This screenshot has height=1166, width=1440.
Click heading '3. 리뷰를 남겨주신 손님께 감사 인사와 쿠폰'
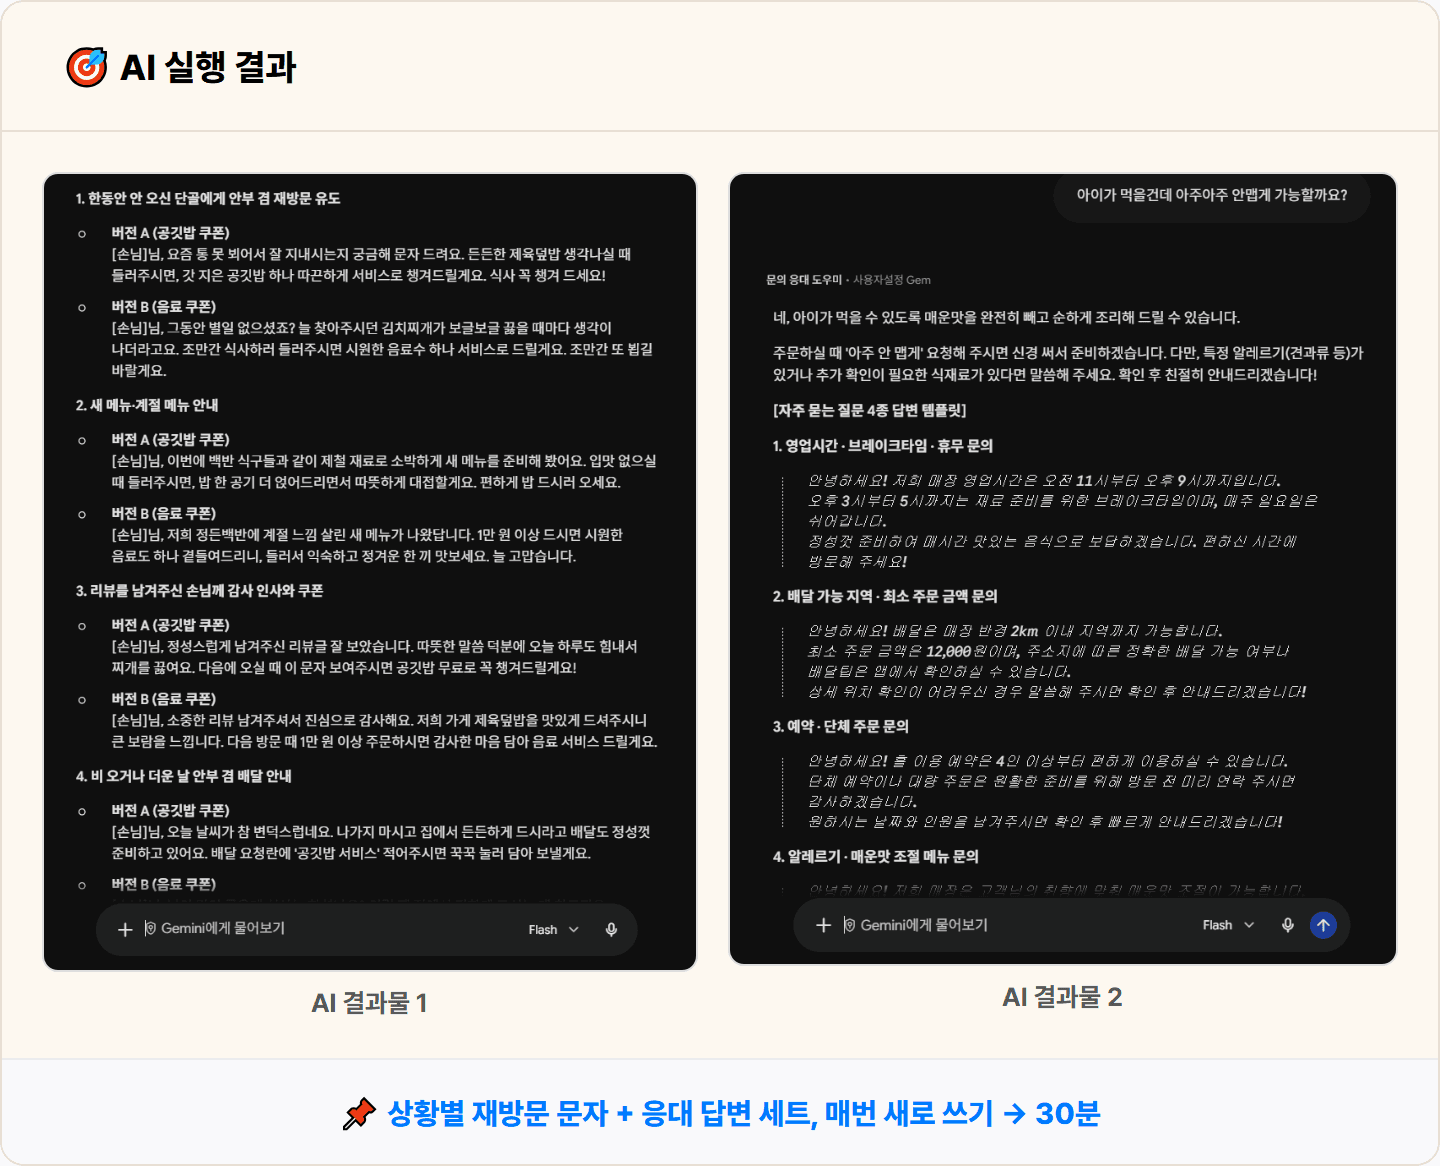(199, 591)
